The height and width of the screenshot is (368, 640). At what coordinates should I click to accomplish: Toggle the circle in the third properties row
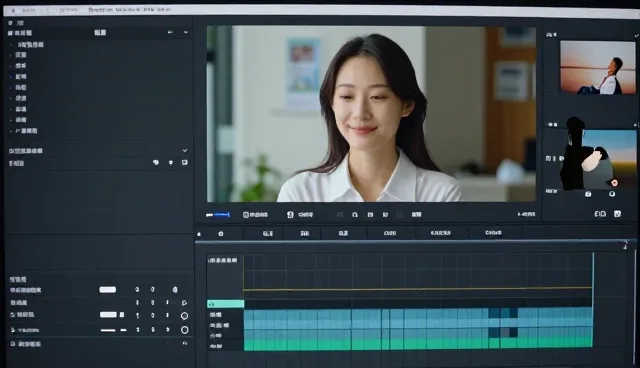point(184,315)
